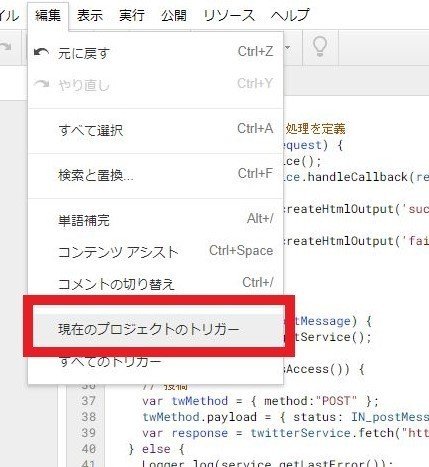This screenshot has height=467, width=429.
Task: Click code line number 39
Action: 88,433
